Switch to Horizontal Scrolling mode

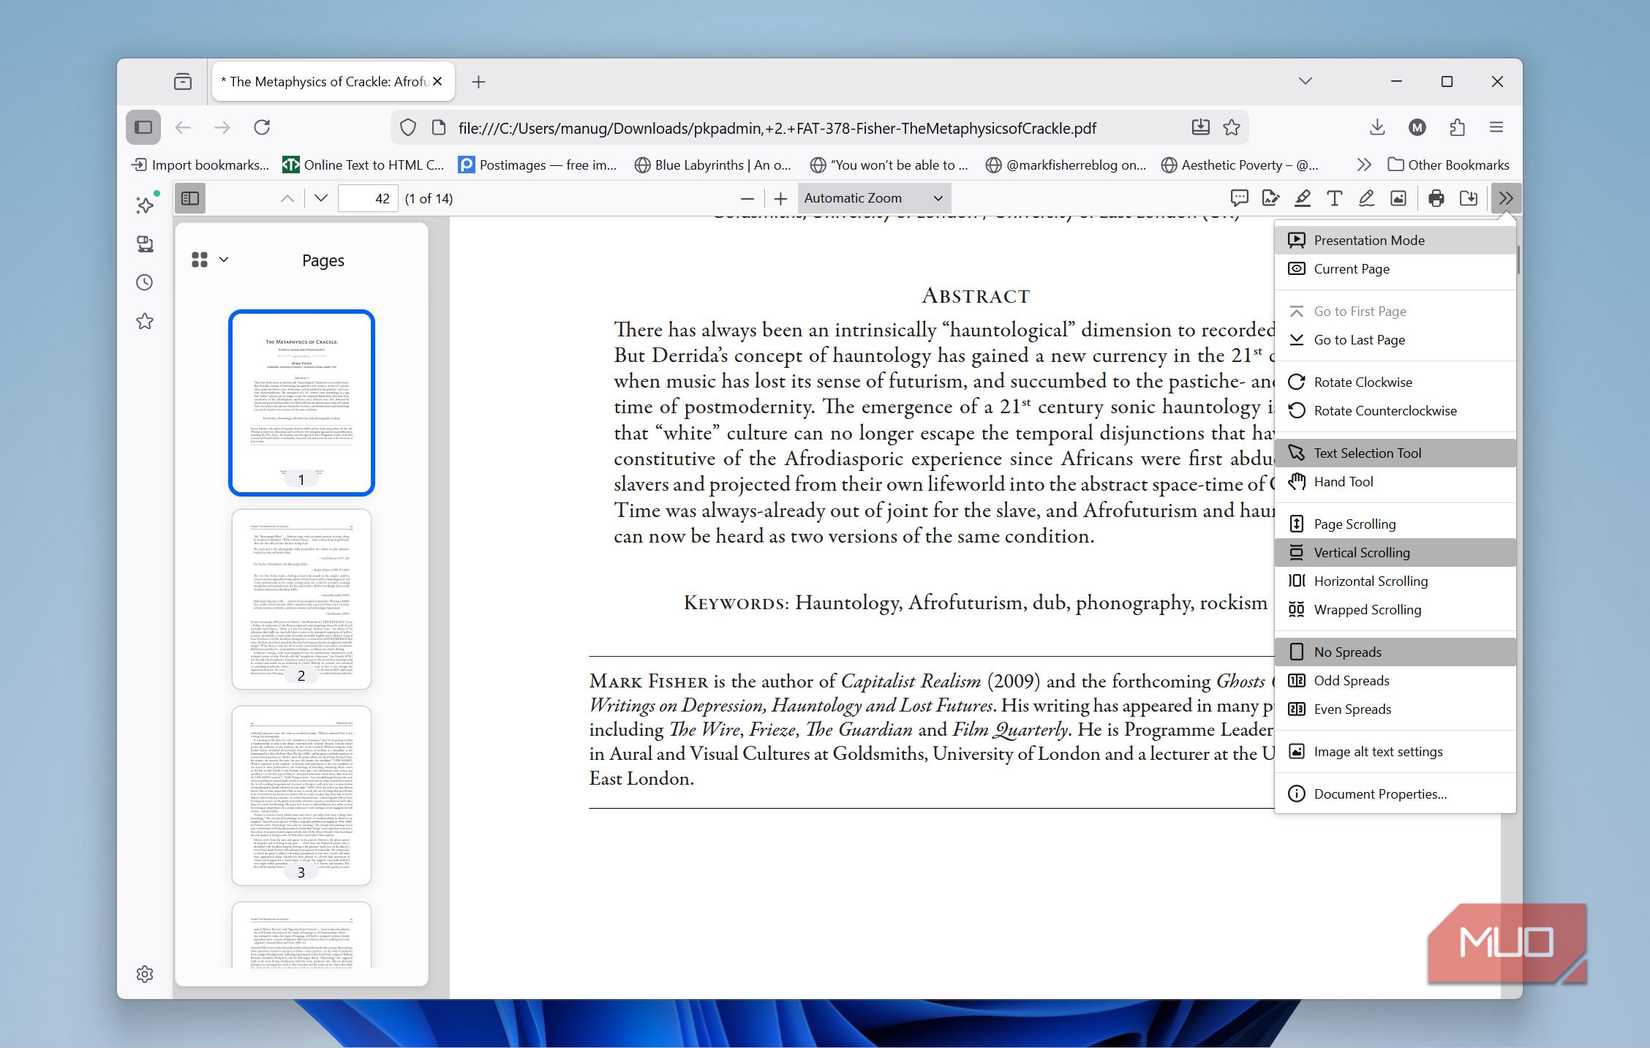point(1368,580)
